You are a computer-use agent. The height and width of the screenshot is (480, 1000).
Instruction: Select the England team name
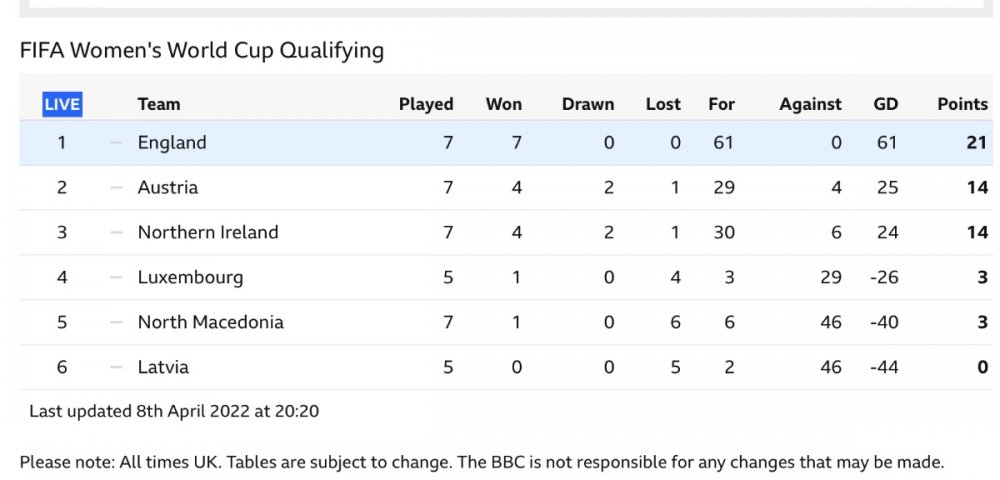(172, 143)
